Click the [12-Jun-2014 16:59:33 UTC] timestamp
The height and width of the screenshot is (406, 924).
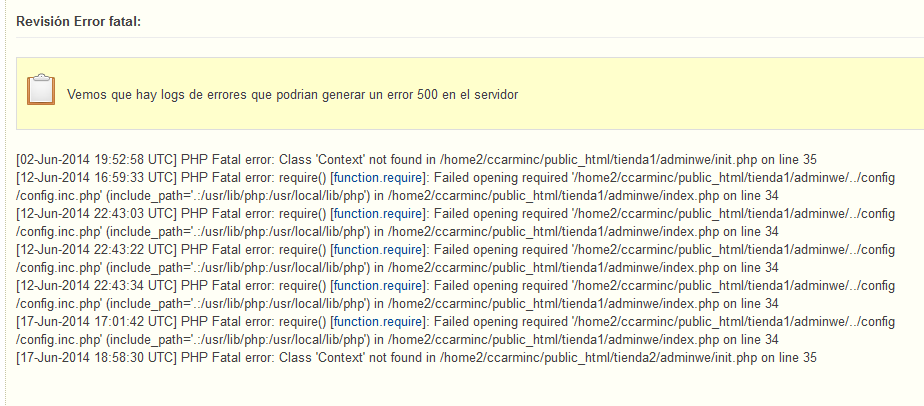tap(97, 177)
